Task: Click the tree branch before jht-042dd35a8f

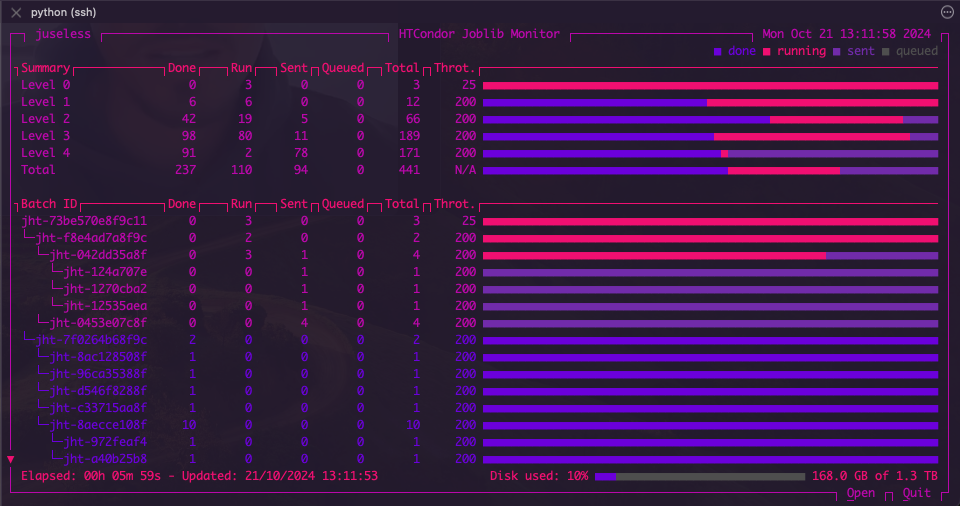Action: coord(42,254)
